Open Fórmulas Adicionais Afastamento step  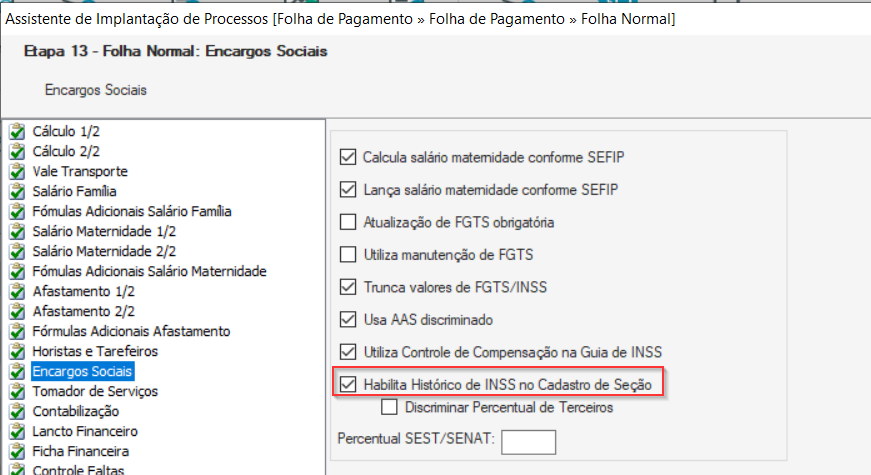point(131,331)
